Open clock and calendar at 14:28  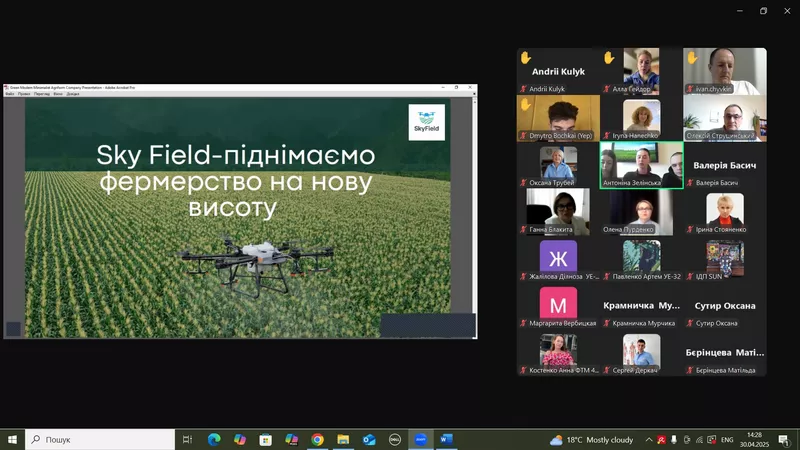(x=754, y=439)
